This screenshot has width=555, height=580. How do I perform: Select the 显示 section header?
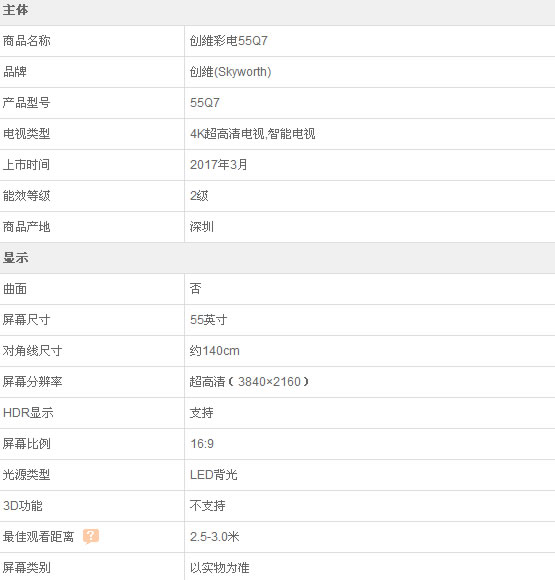278,258
